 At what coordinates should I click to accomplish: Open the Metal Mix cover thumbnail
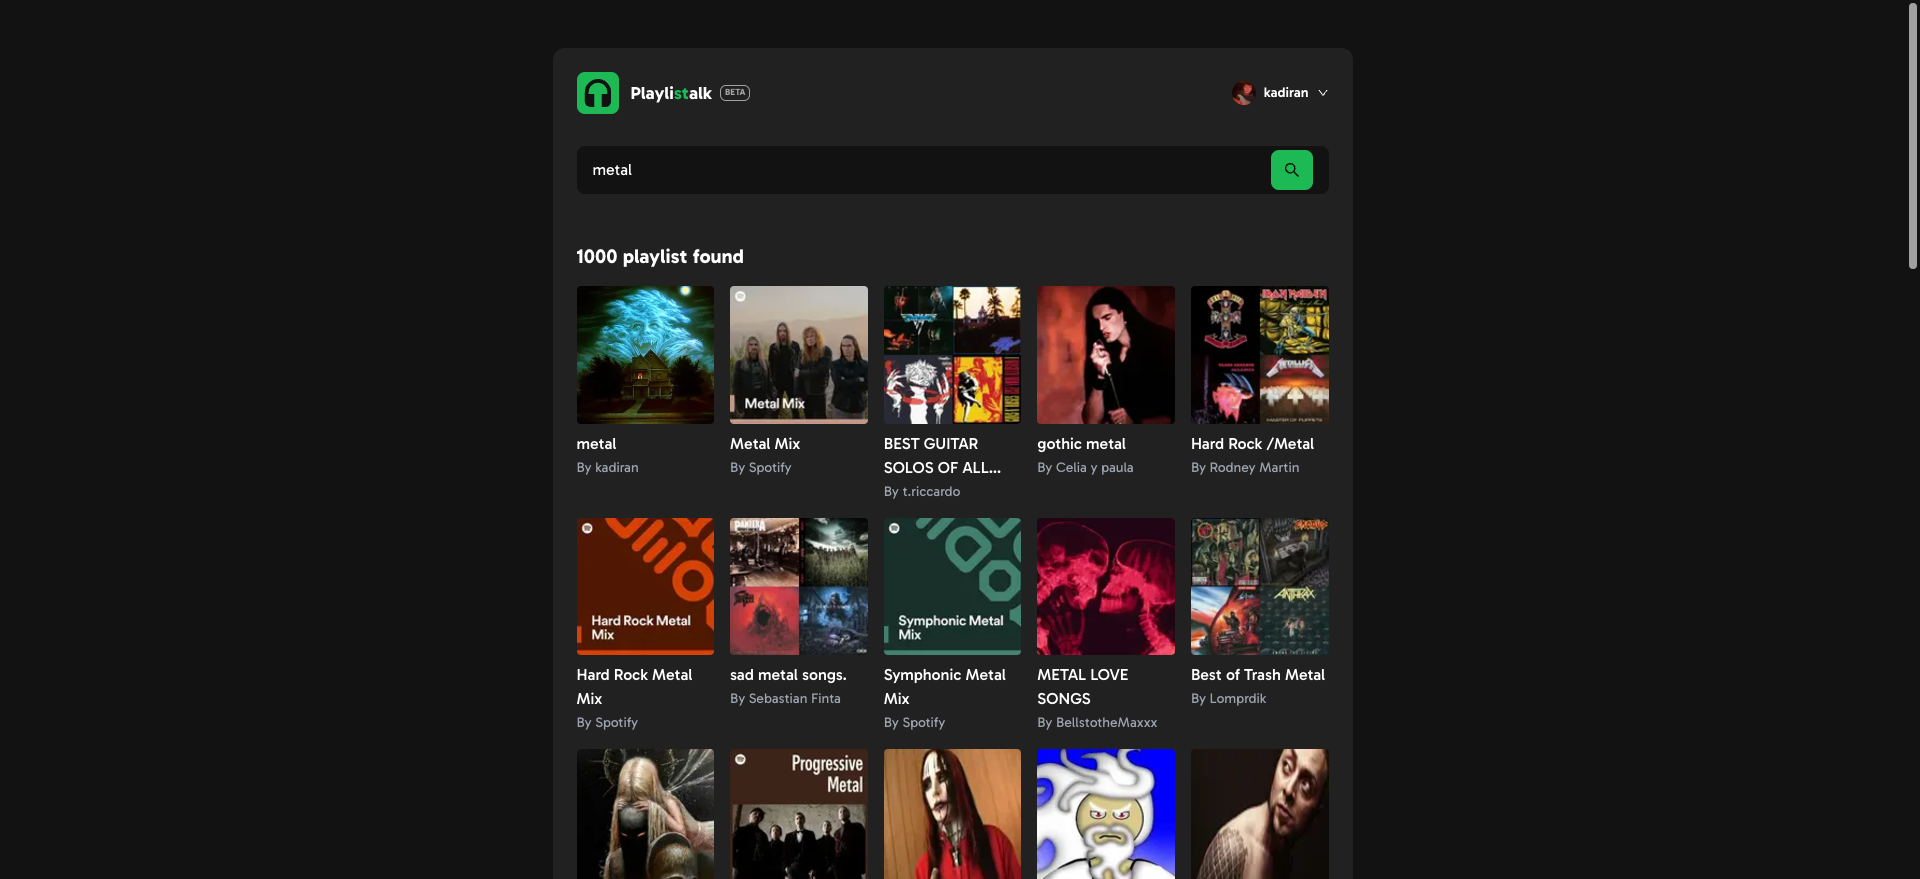coord(798,355)
